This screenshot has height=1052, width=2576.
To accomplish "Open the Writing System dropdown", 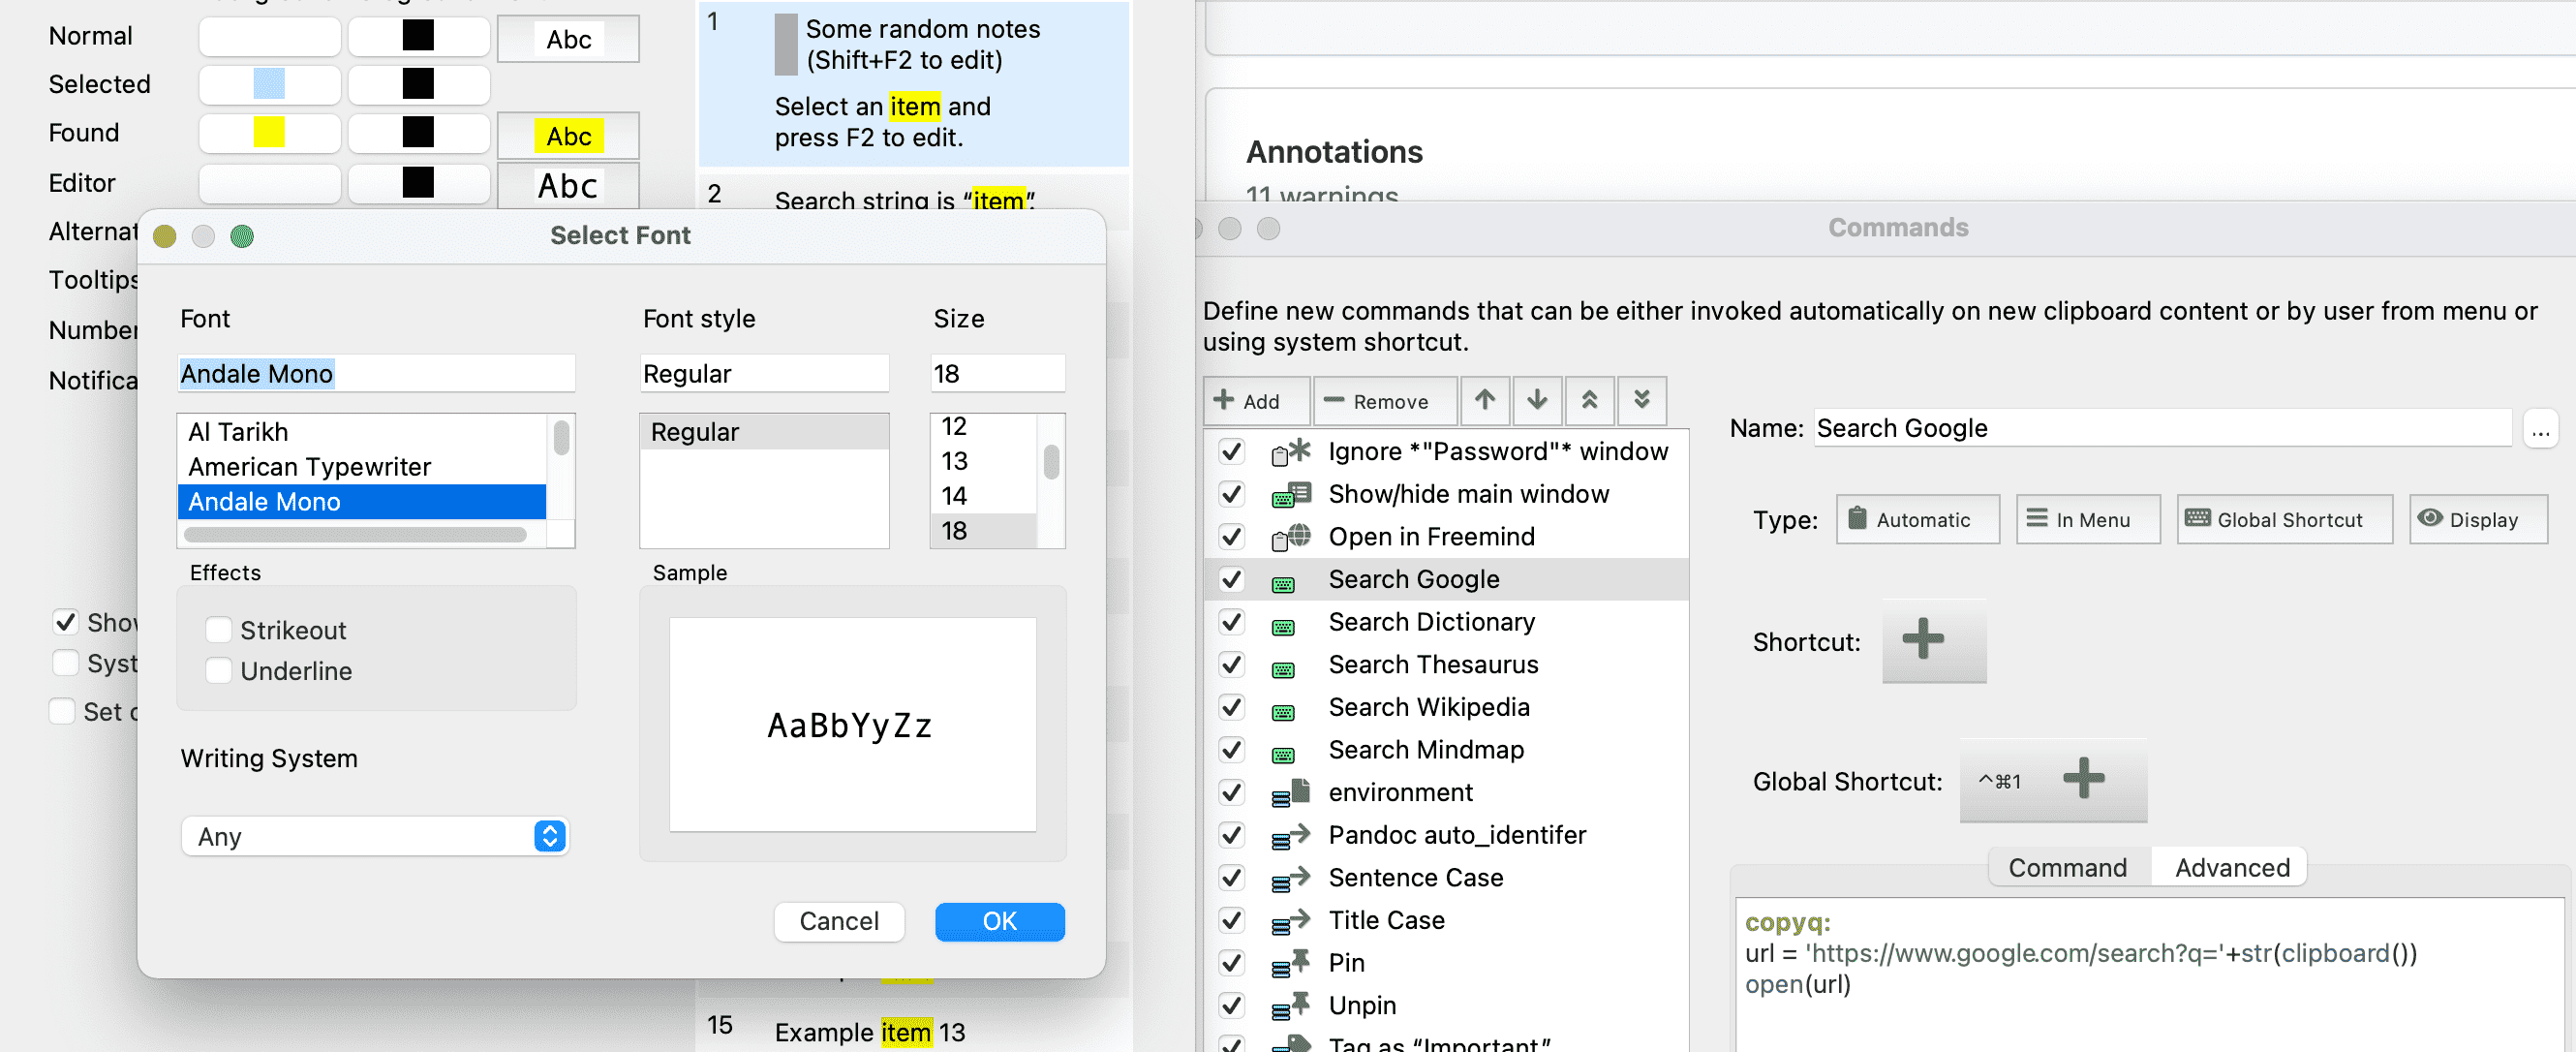I will click(374, 836).
